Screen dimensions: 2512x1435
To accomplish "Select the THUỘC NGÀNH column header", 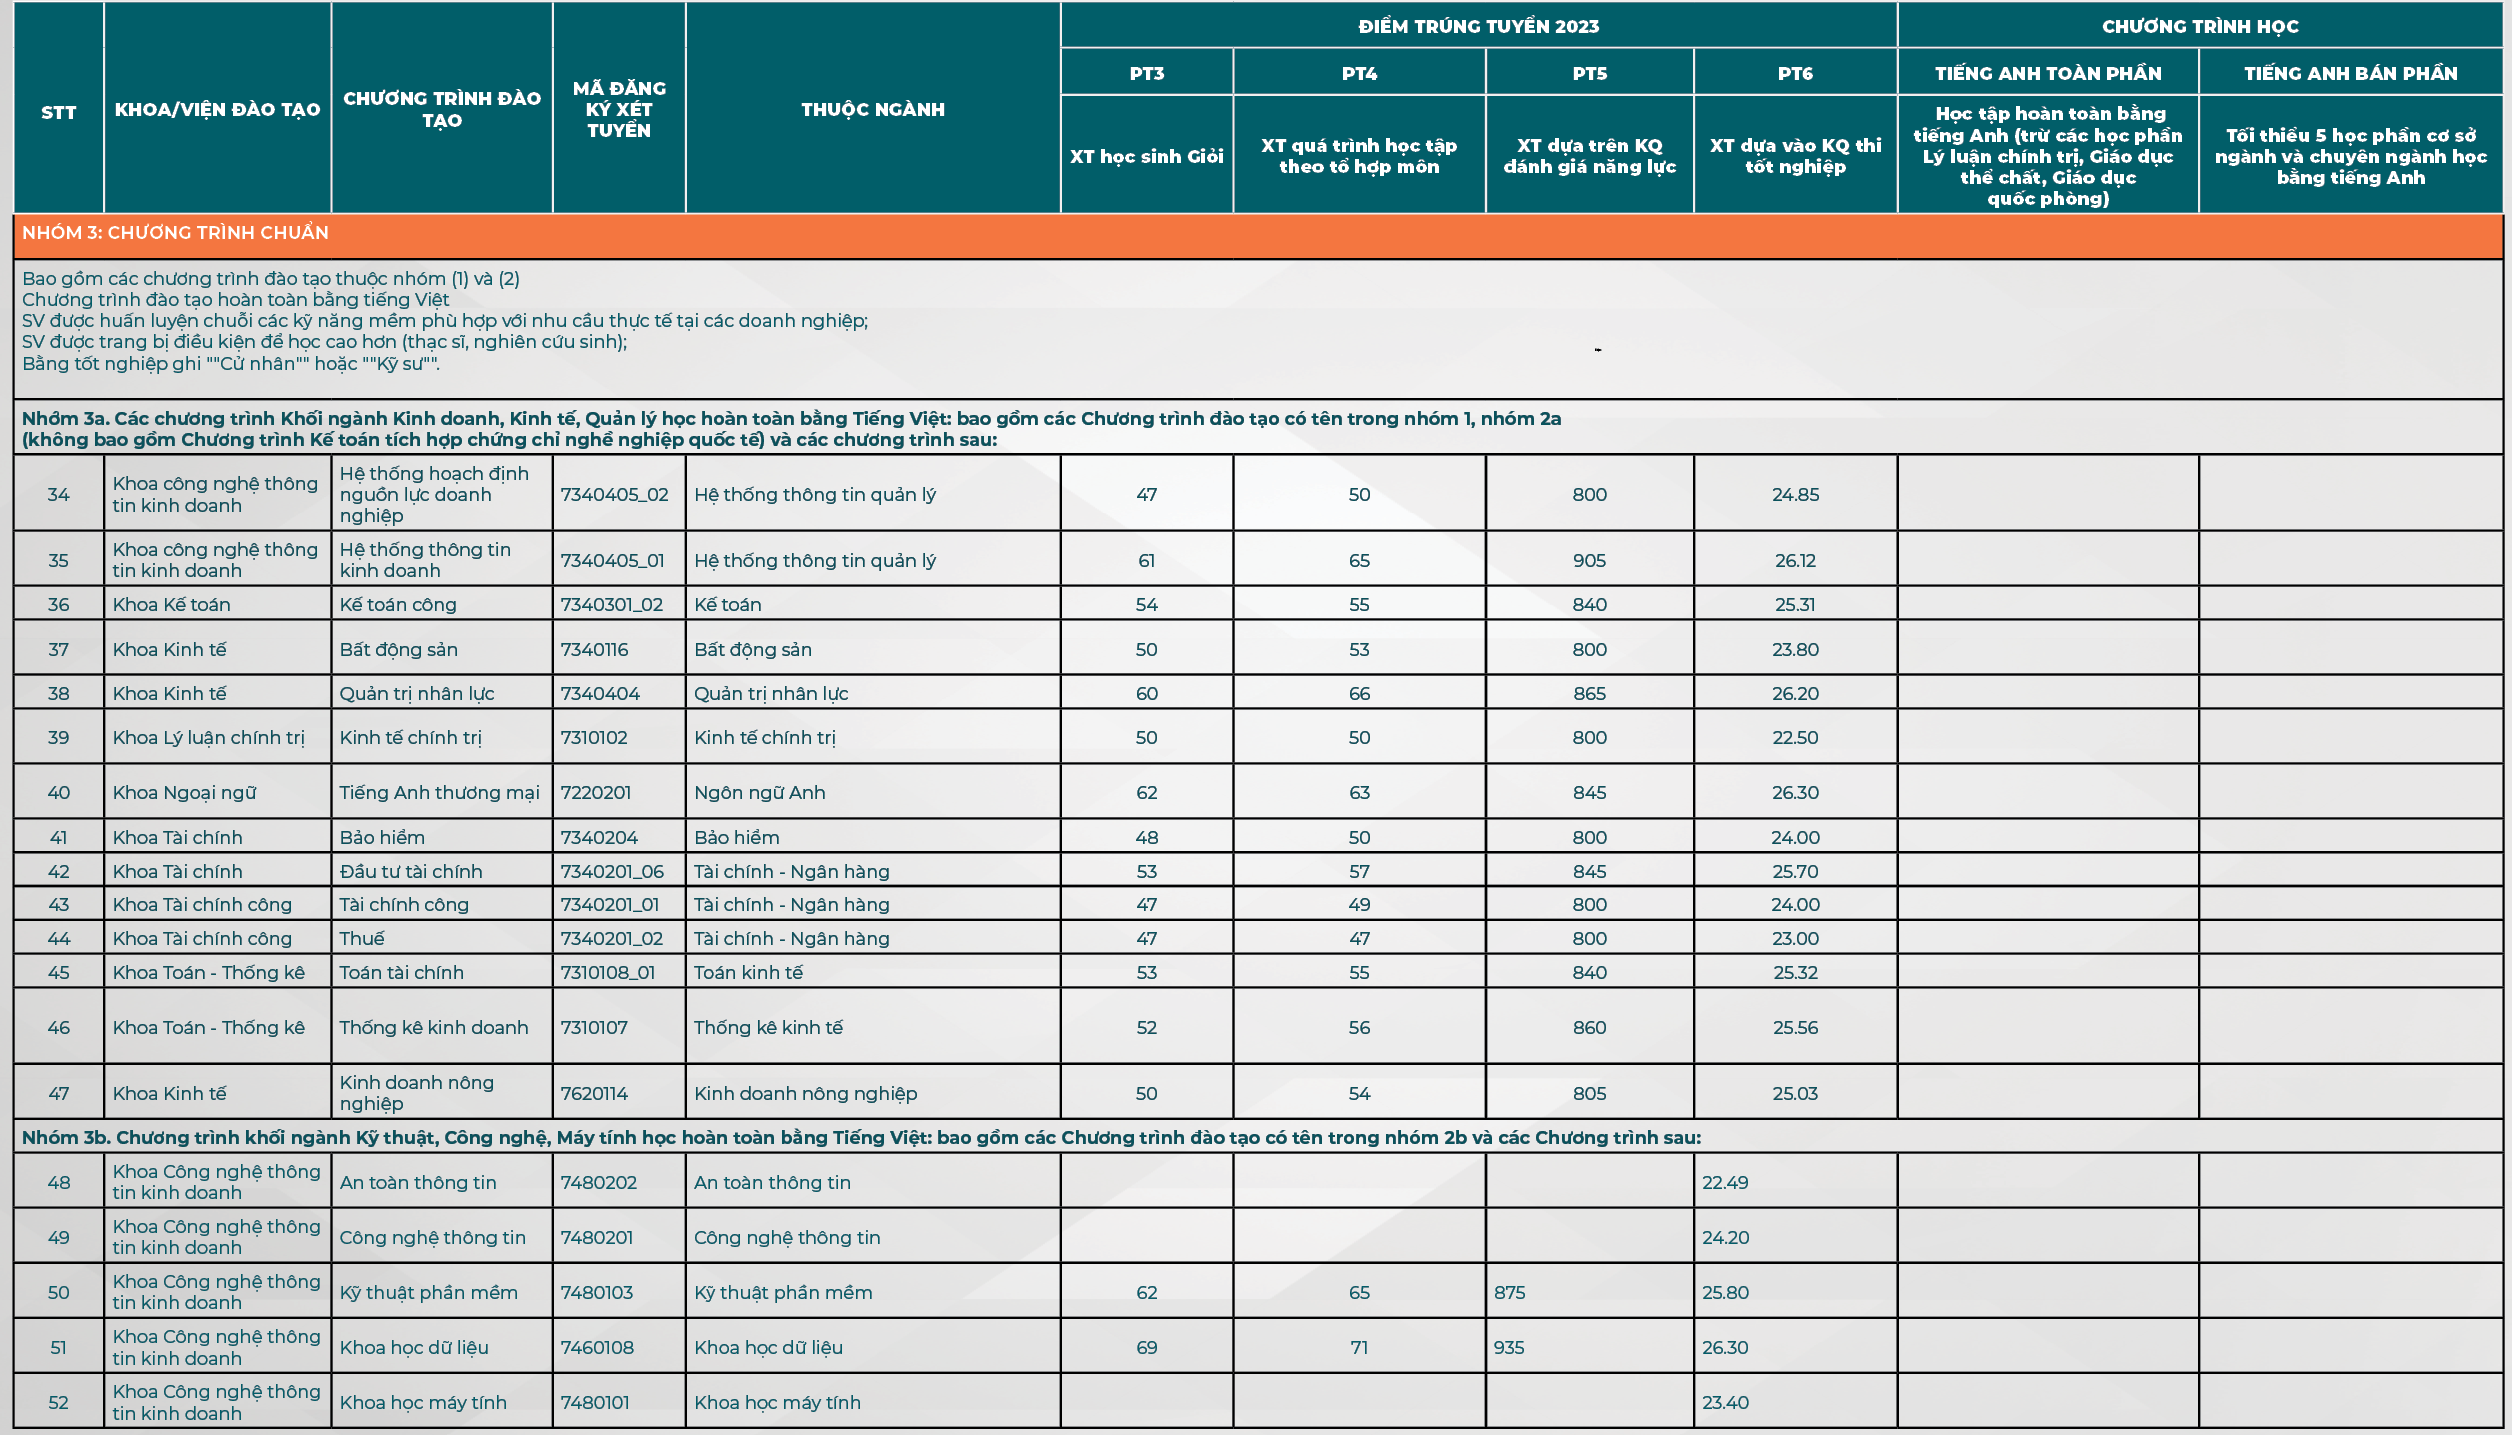I will click(x=872, y=109).
